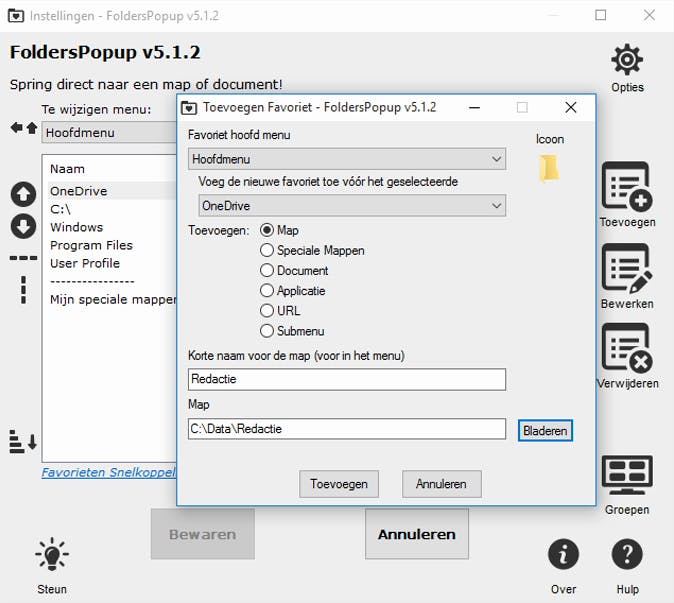
Task: Click yellow folder Icoon in dialog
Action: [549, 168]
